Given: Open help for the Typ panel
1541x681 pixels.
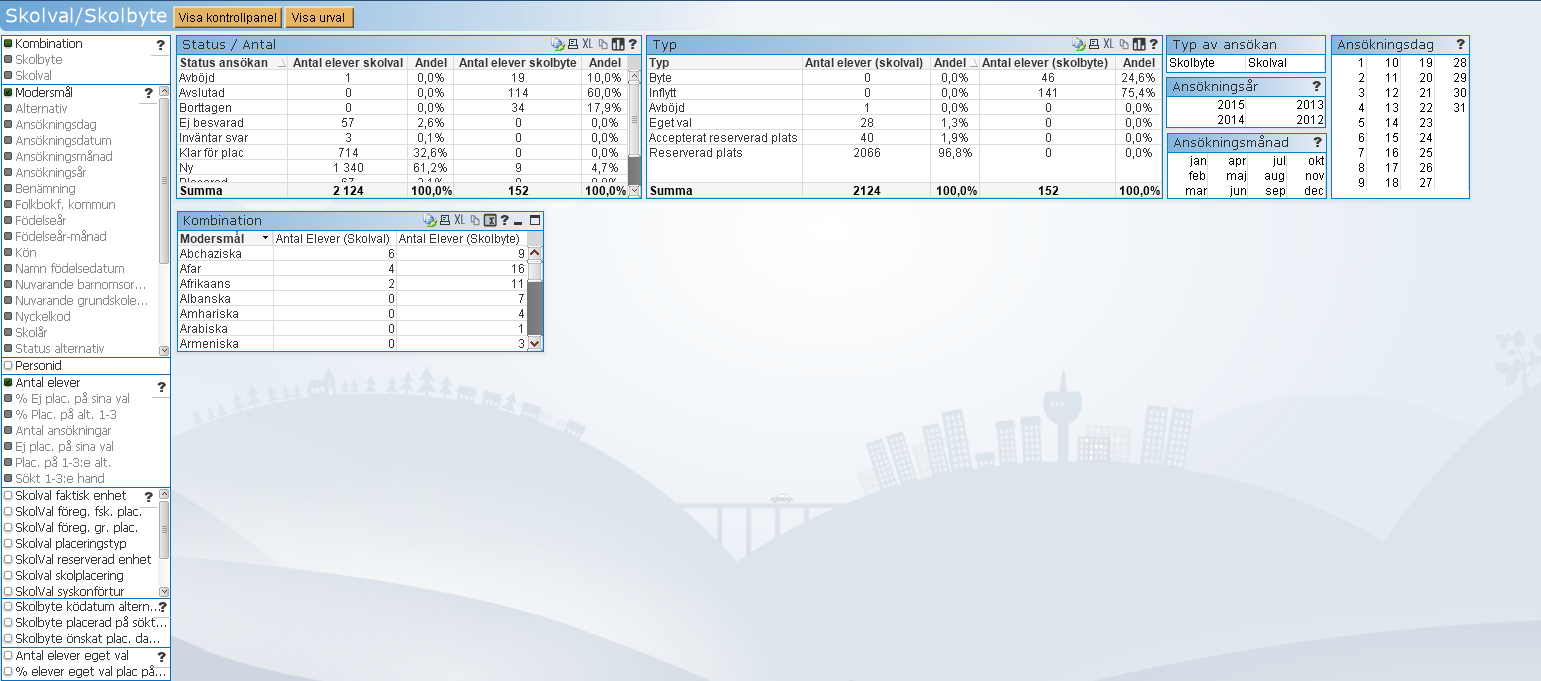Looking at the screenshot, I should tap(1152, 44).
